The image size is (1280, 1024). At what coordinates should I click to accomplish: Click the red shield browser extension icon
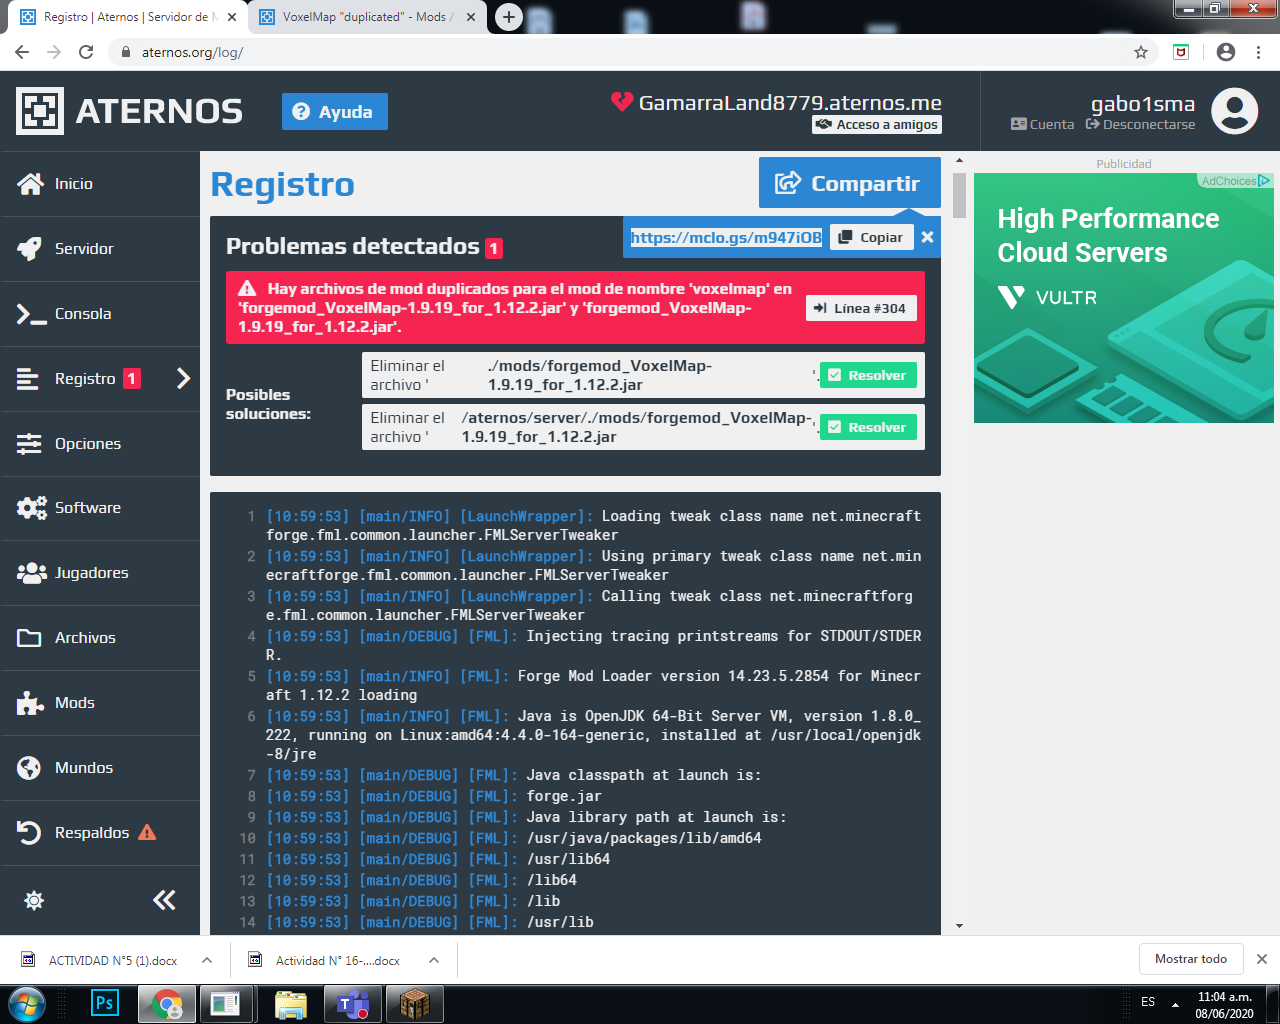click(1181, 52)
